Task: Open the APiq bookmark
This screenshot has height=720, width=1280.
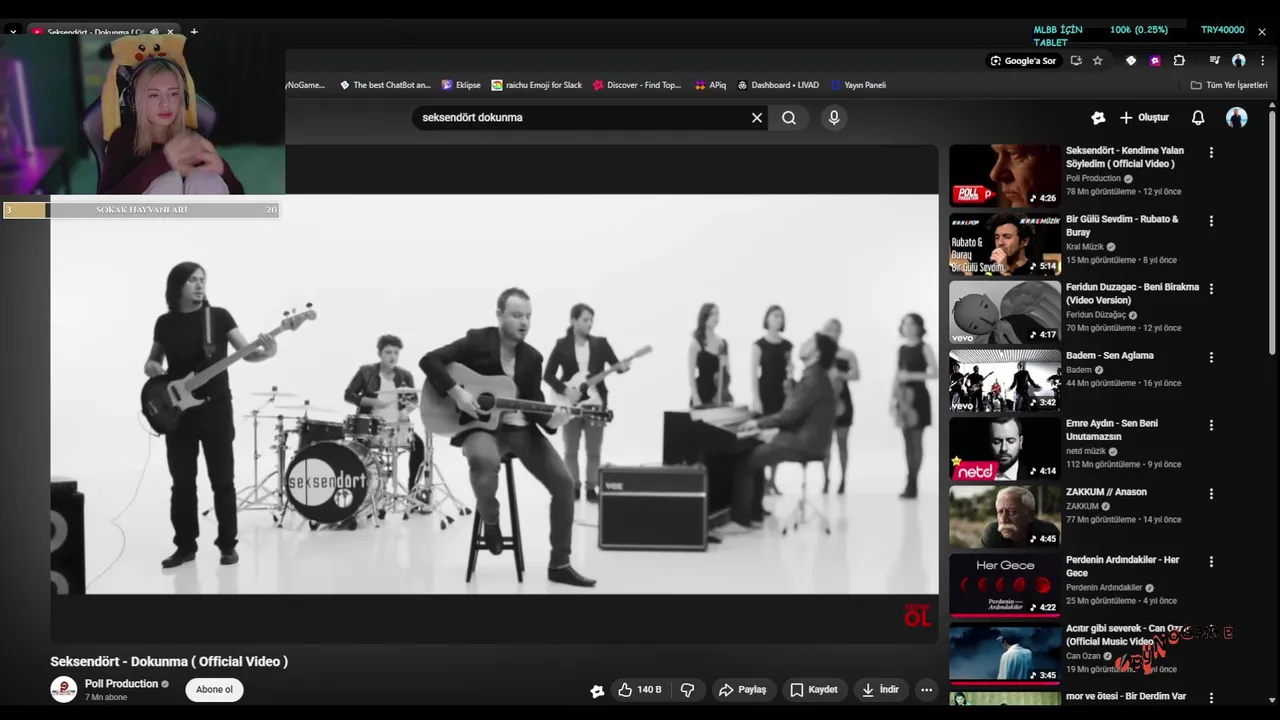Action: (x=711, y=85)
